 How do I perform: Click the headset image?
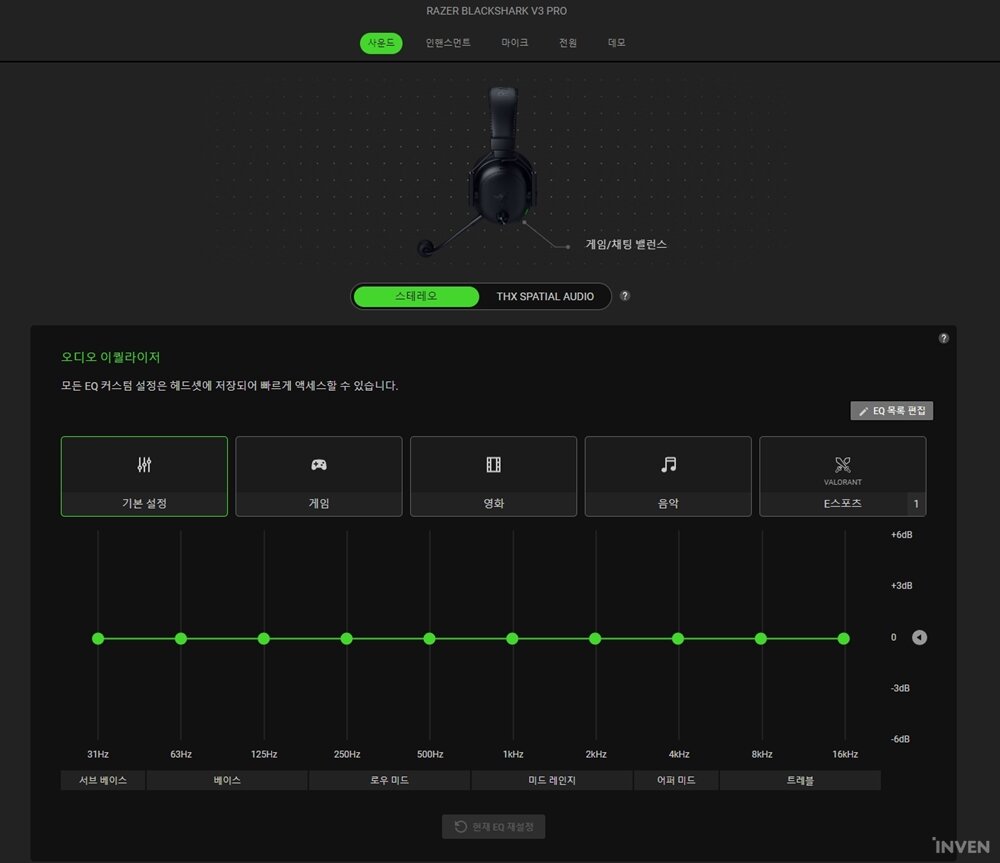tap(485, 172)
